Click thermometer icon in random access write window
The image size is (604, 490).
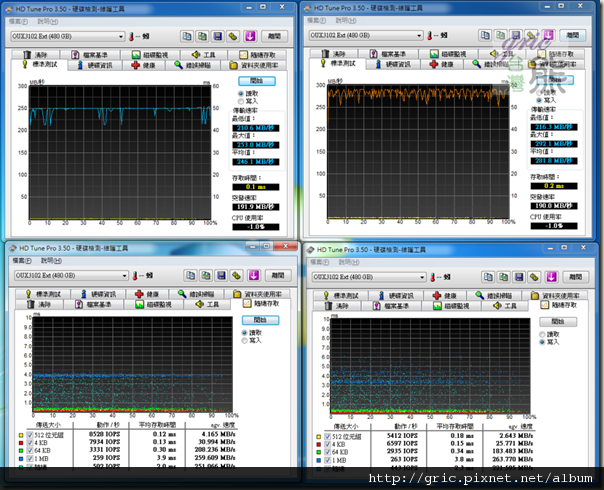pos(433,277)
